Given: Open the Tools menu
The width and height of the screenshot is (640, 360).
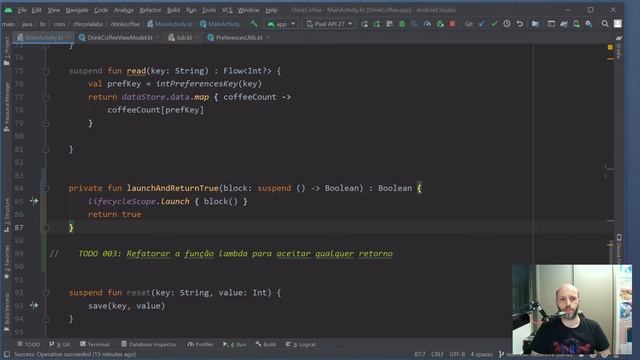Looking at the screenshot, I should pos(209,10).
